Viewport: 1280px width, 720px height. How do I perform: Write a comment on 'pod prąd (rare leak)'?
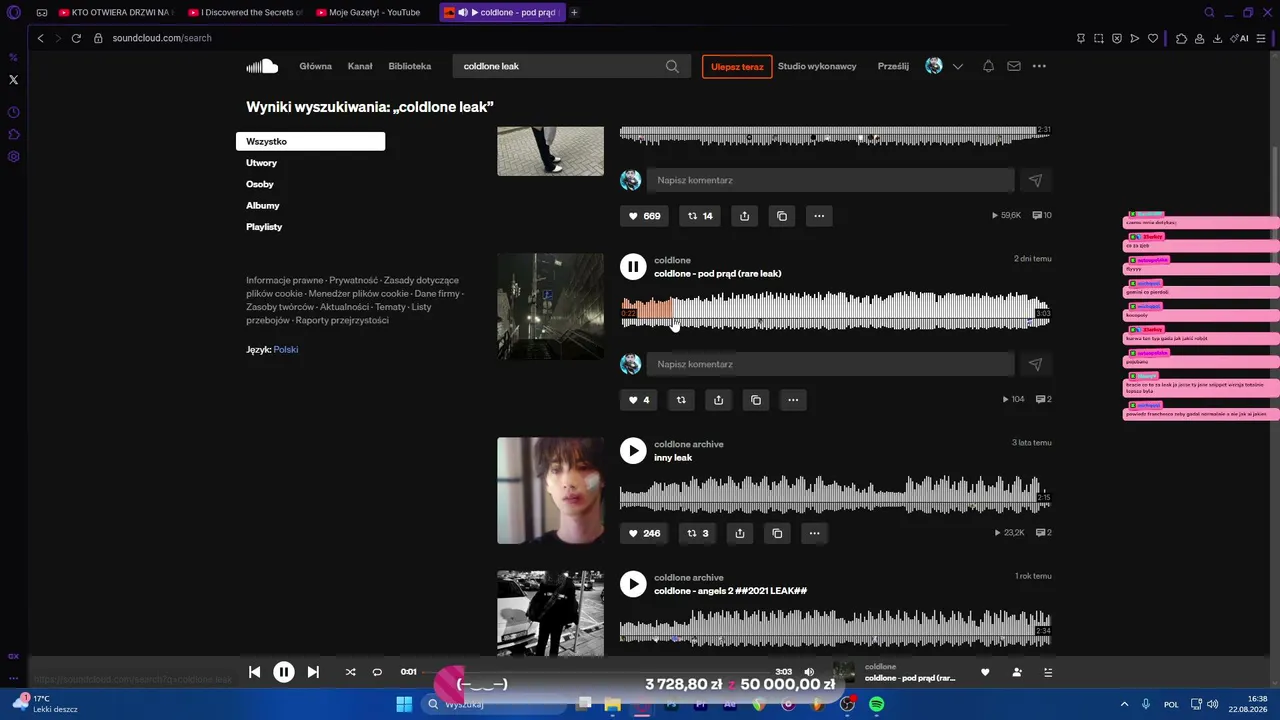(x=830, y=364)
